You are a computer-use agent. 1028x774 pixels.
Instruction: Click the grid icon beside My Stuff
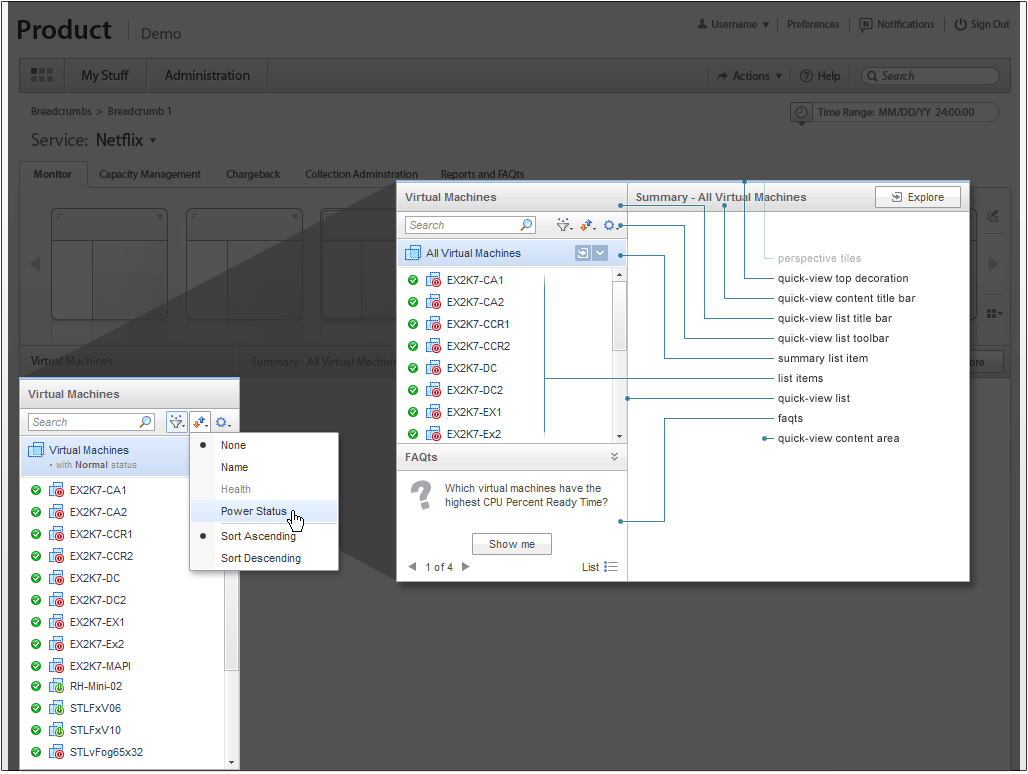click(42, 75)
